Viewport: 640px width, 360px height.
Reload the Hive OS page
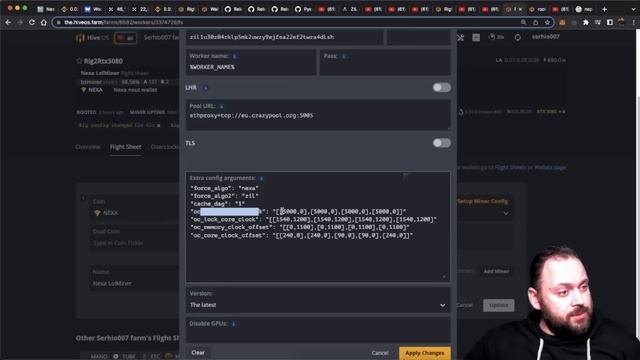coord(32,22)
